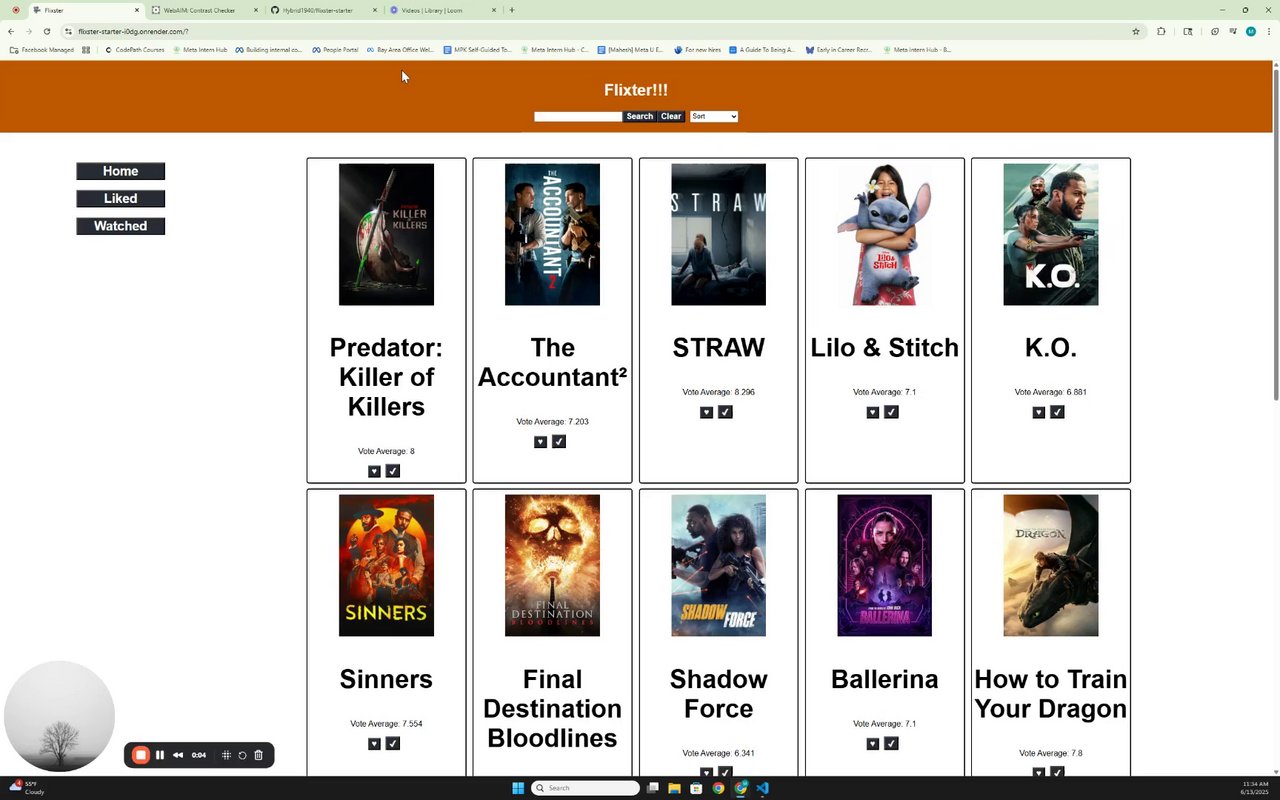
Task: Mark K.O. as watched
Action: (1057, 412)
